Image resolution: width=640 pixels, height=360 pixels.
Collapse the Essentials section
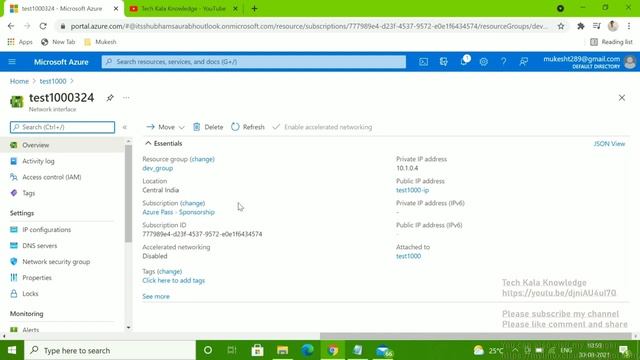click(x=163, y=143)
